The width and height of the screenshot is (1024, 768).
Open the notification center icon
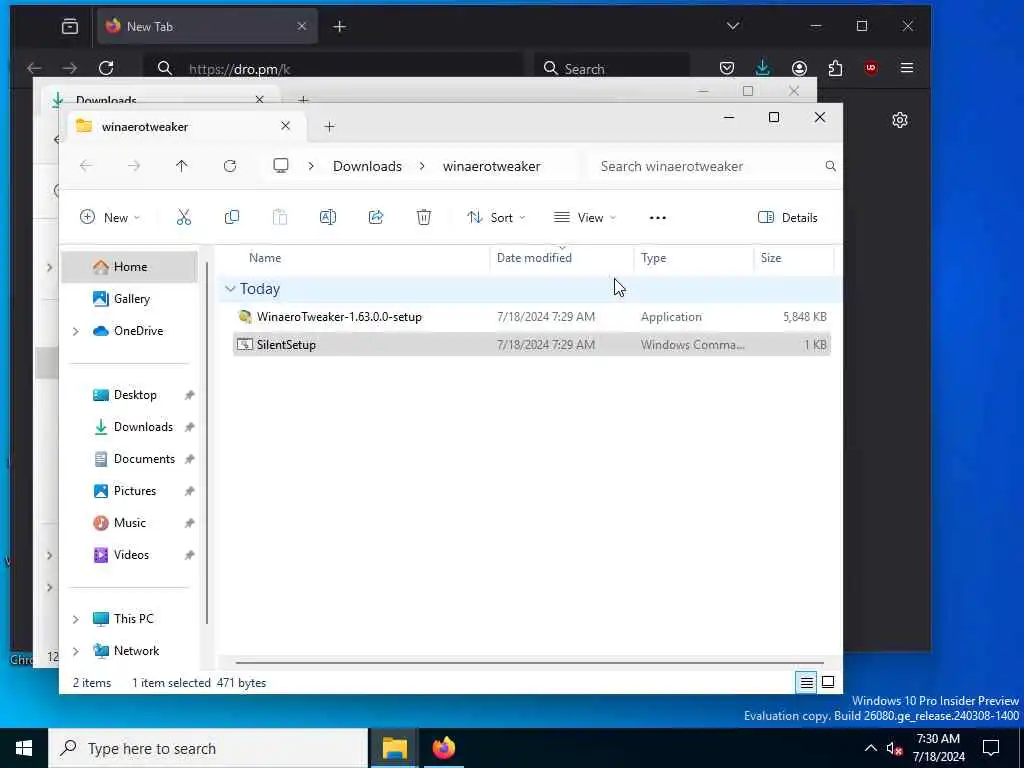(991, 748)
